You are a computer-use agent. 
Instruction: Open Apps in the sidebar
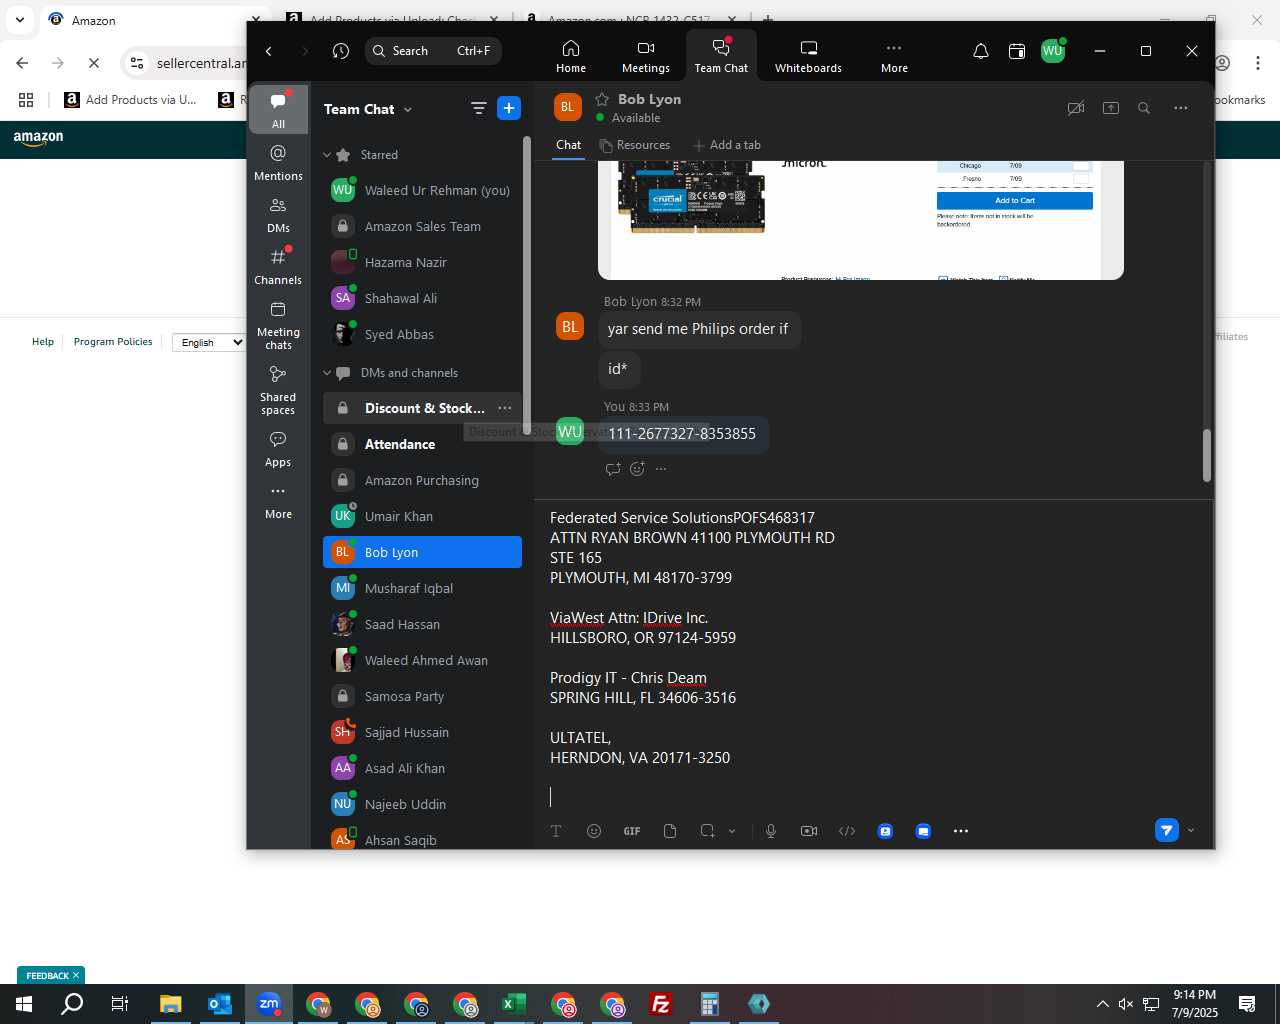pos(278,449)
